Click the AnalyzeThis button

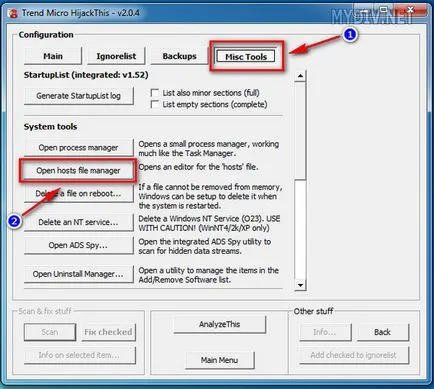pyautogui.click(x=220, y=324)
